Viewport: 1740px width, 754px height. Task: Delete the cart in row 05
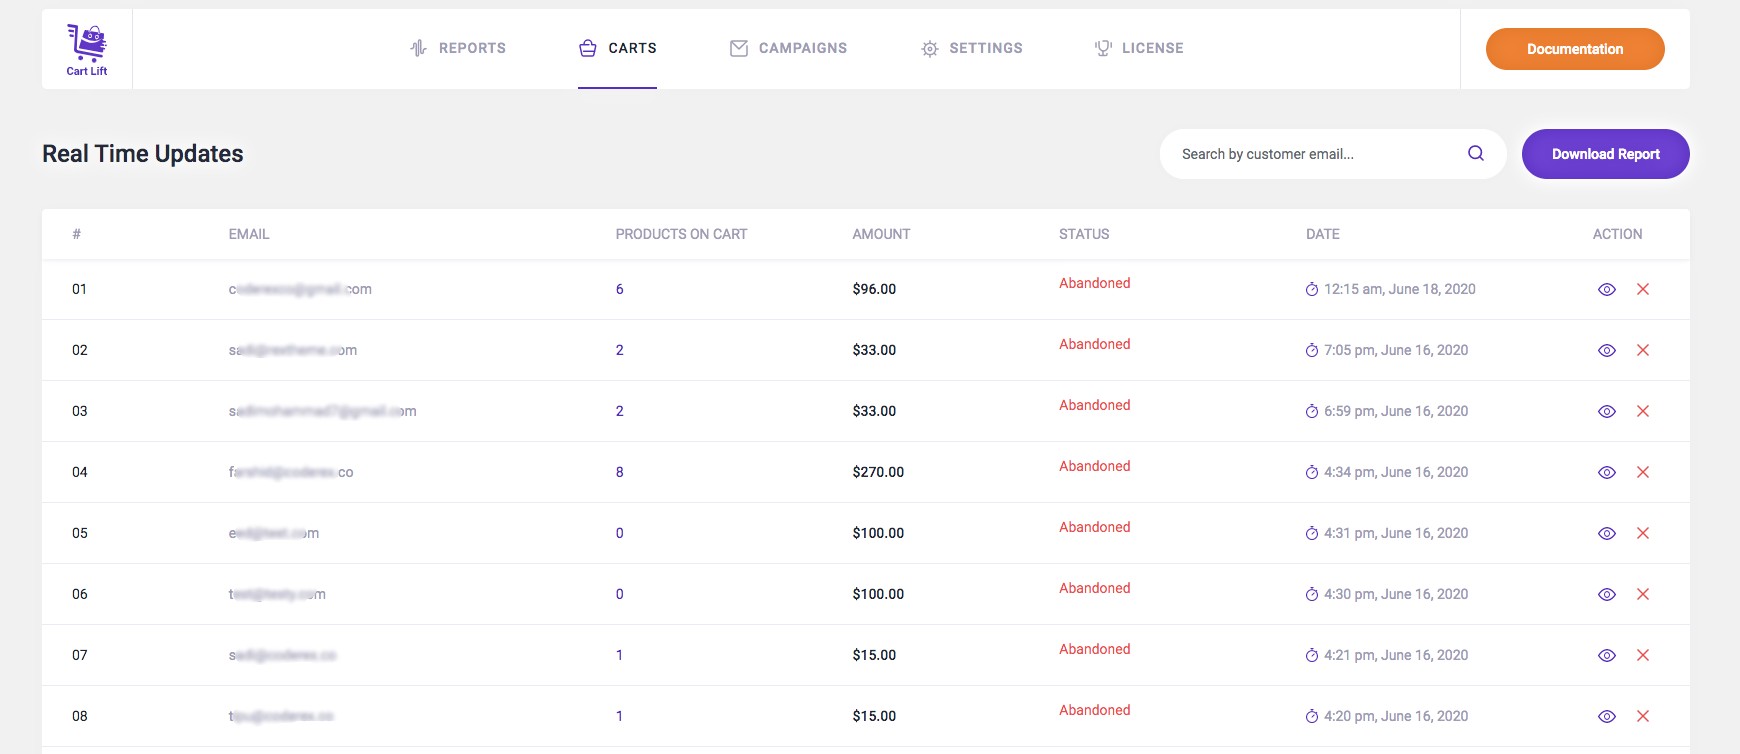point(1643,533)
